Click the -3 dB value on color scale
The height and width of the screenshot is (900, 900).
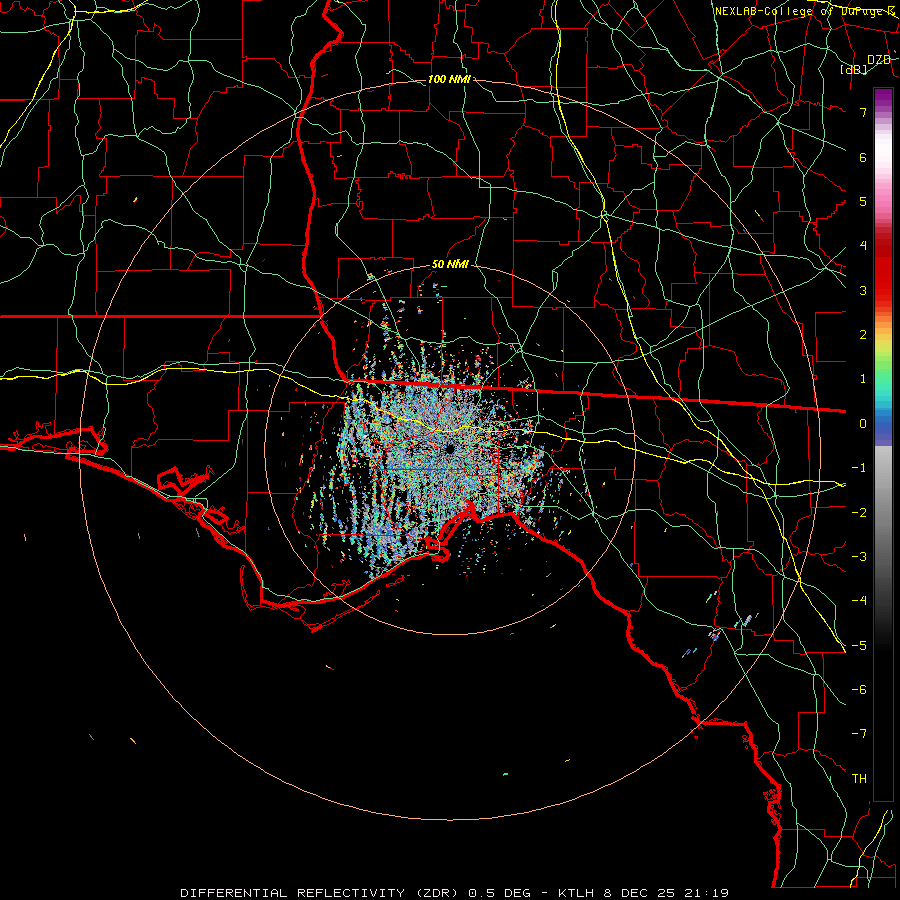[x=859, y=557]
